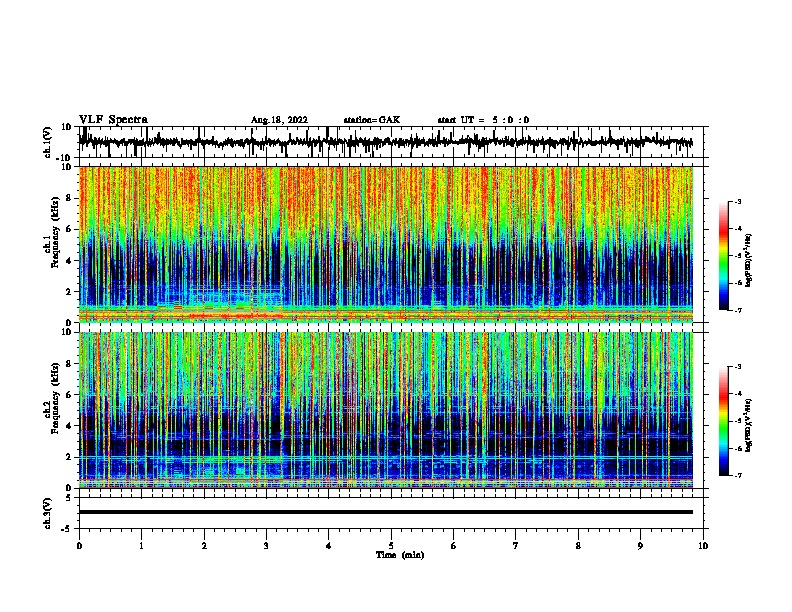
Task: Click the time axis tick label '3'
Action: [x=266, y=546]
